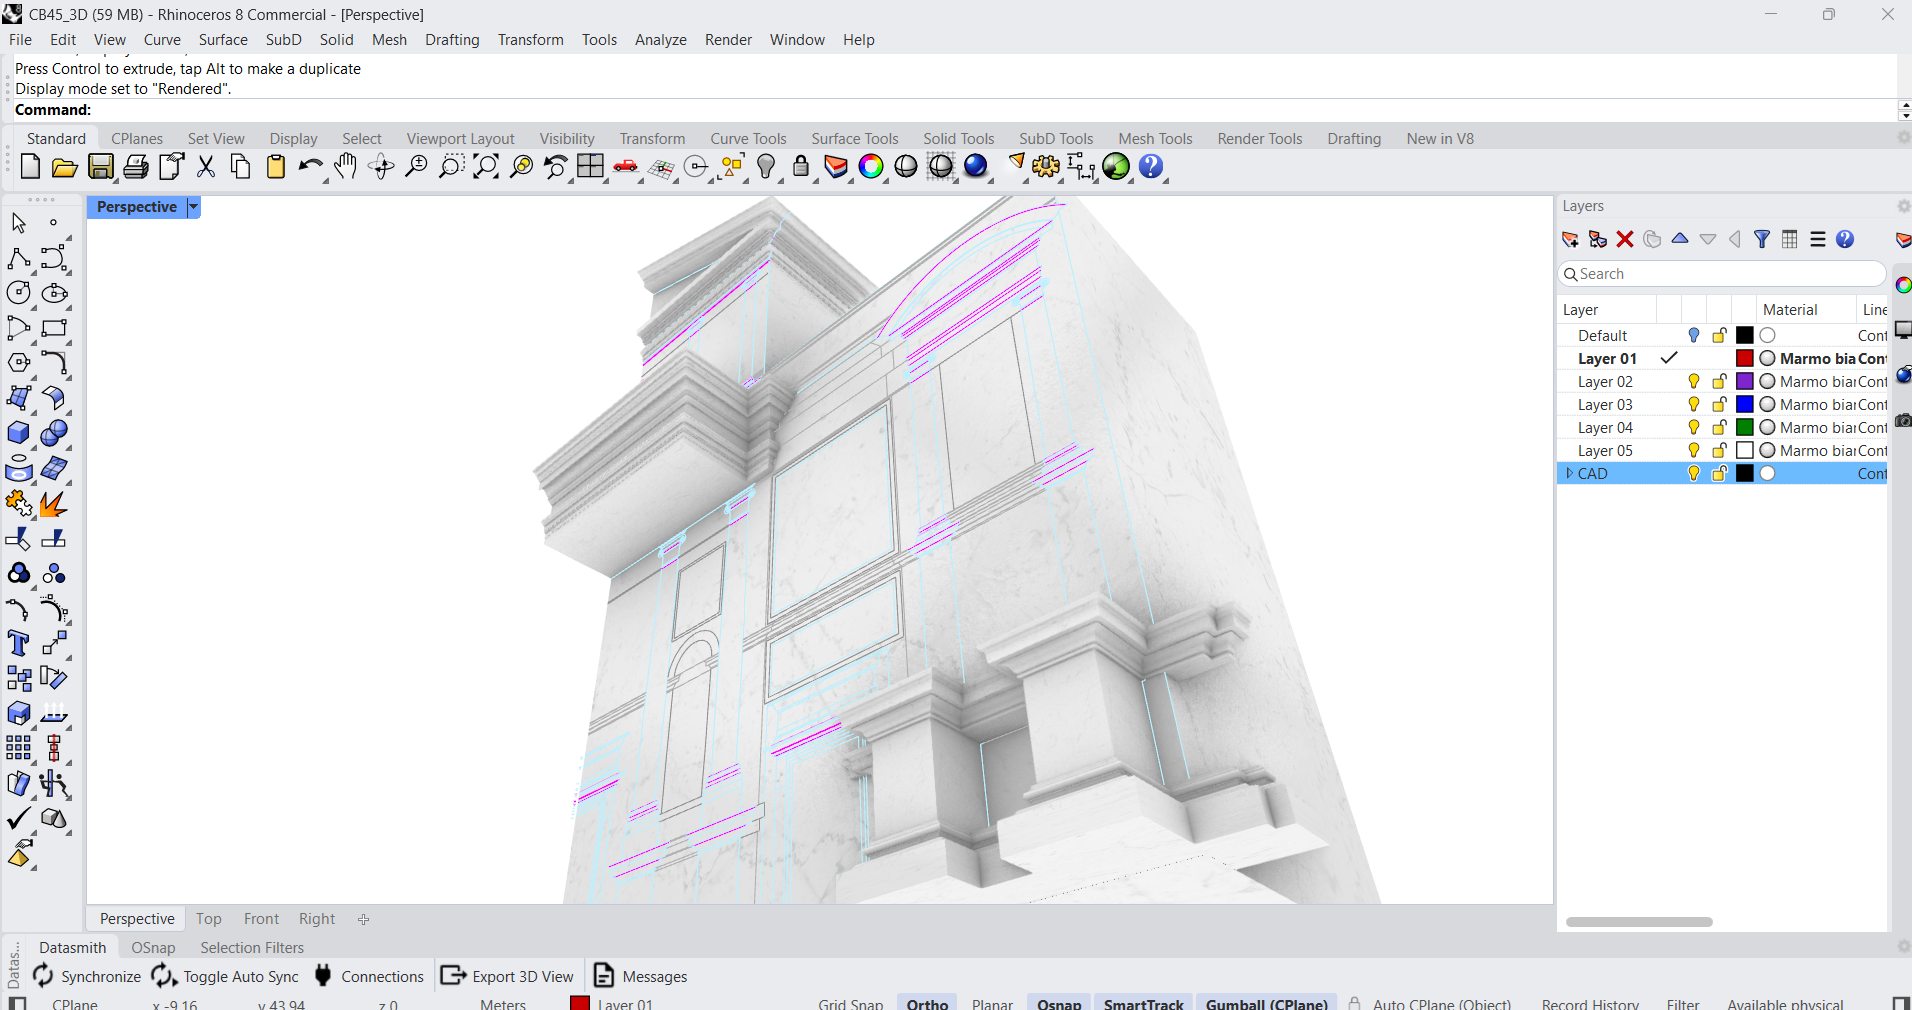1912x1010 pixels.
Task: Open the Perspective viewport dropdown arrow
Action: click(x=194, y=207)
